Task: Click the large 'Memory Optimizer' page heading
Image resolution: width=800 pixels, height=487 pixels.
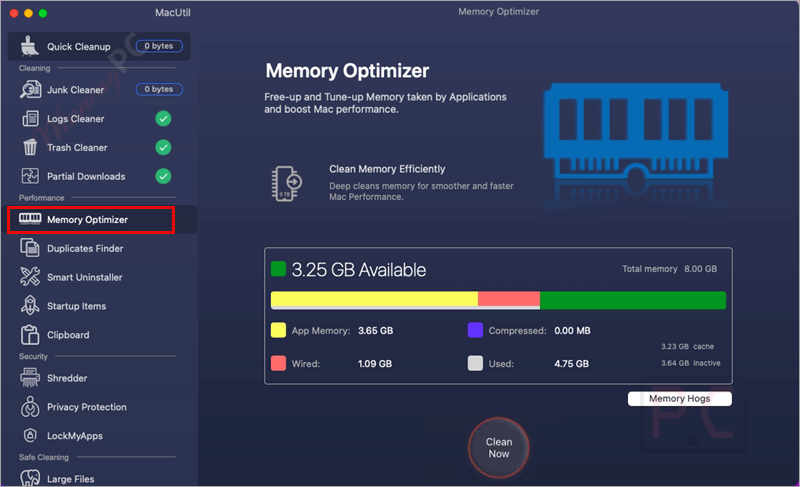Action: (x=347, y=71)
